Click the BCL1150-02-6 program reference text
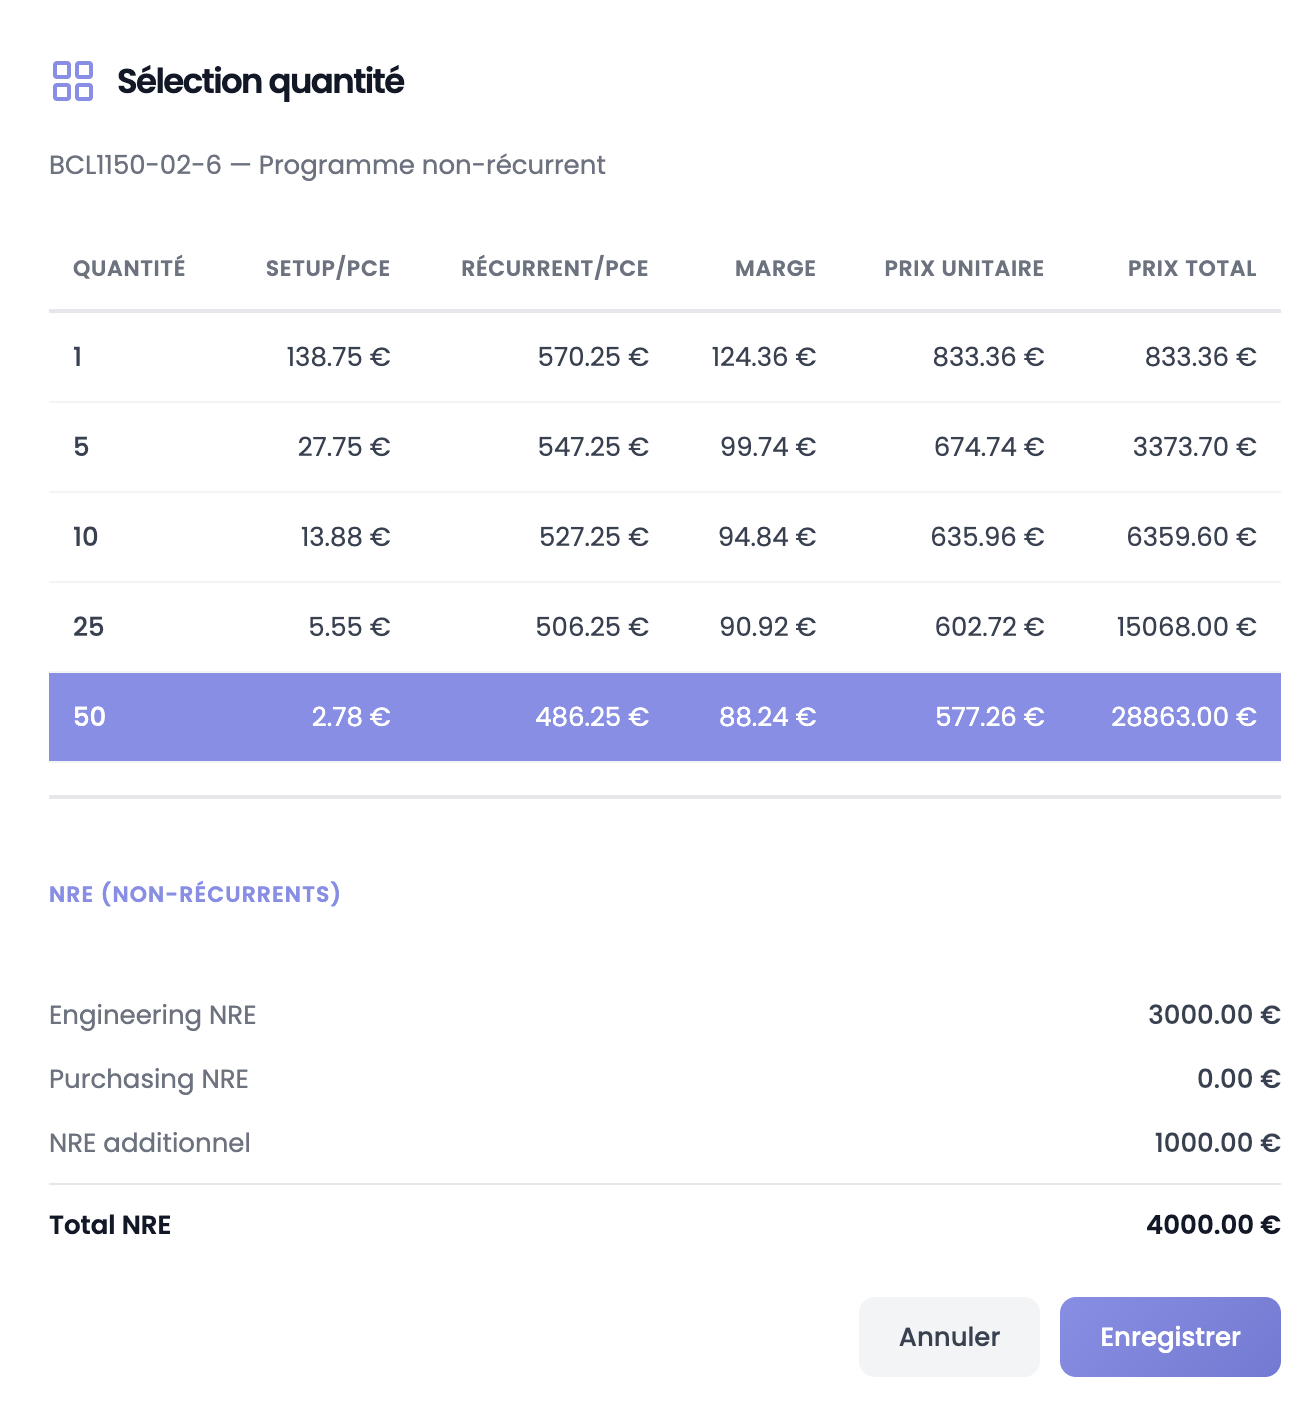This screenshot has height=1410, width=1314. (x=327, y=165)
